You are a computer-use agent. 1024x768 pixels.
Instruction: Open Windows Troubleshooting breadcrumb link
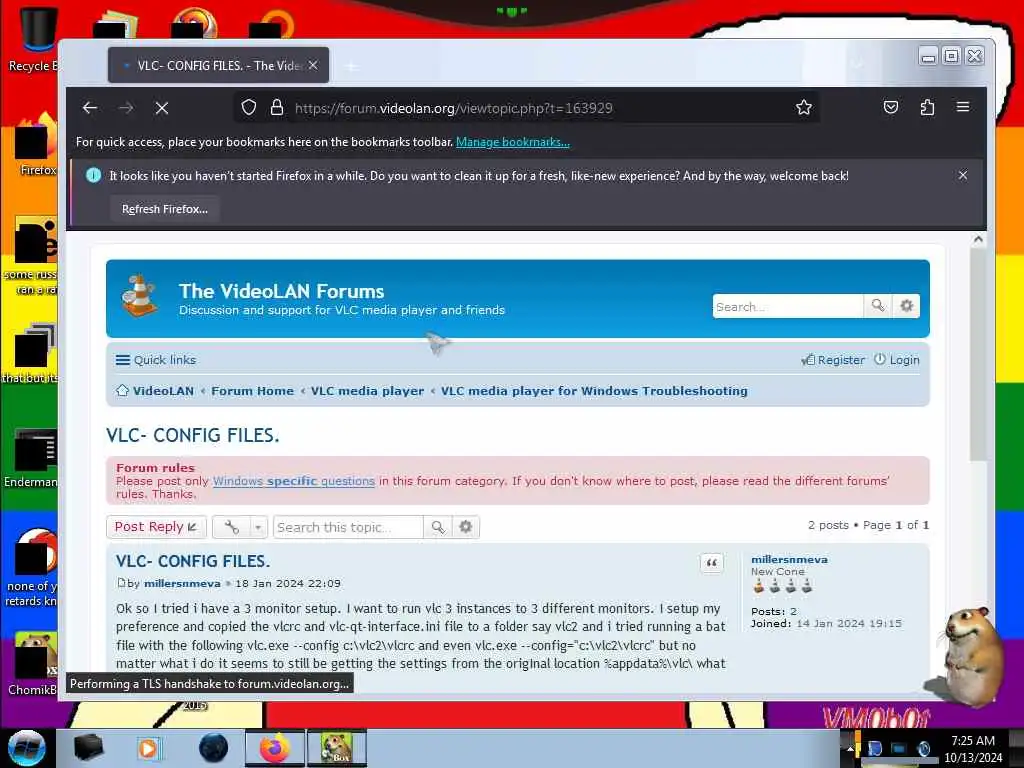coord(594,391)
